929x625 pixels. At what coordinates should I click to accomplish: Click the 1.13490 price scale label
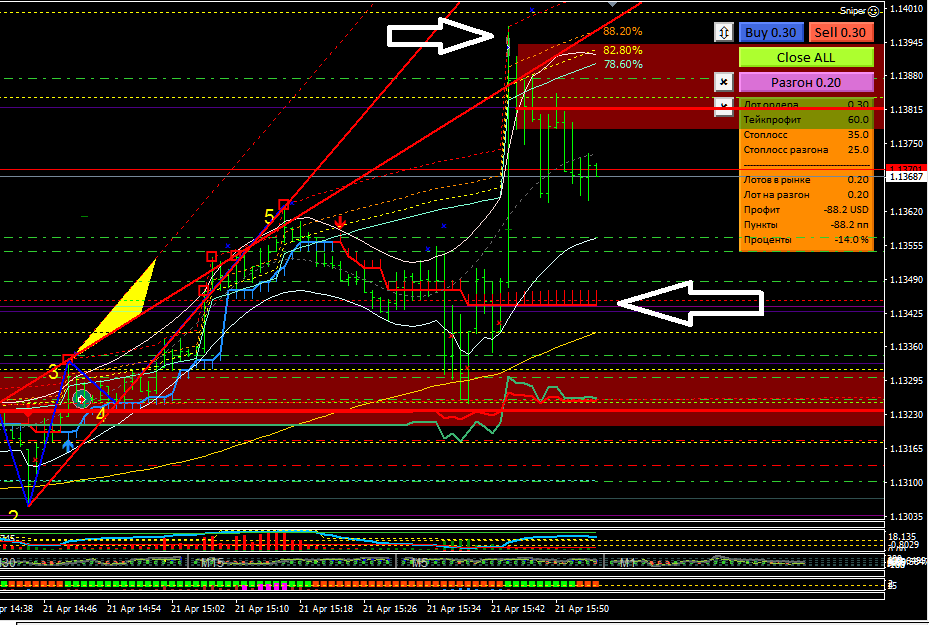click(906, 279)
